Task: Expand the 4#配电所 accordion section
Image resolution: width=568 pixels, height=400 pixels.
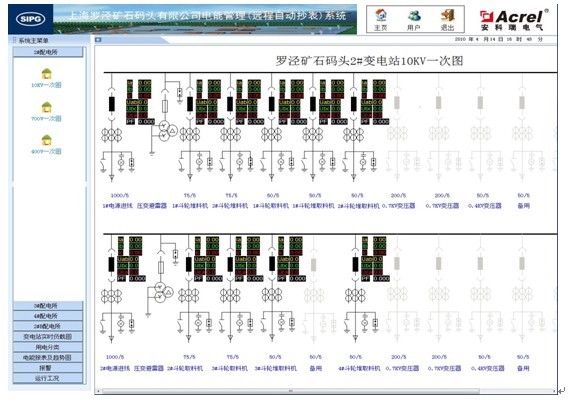Action: tap(48, 316)
